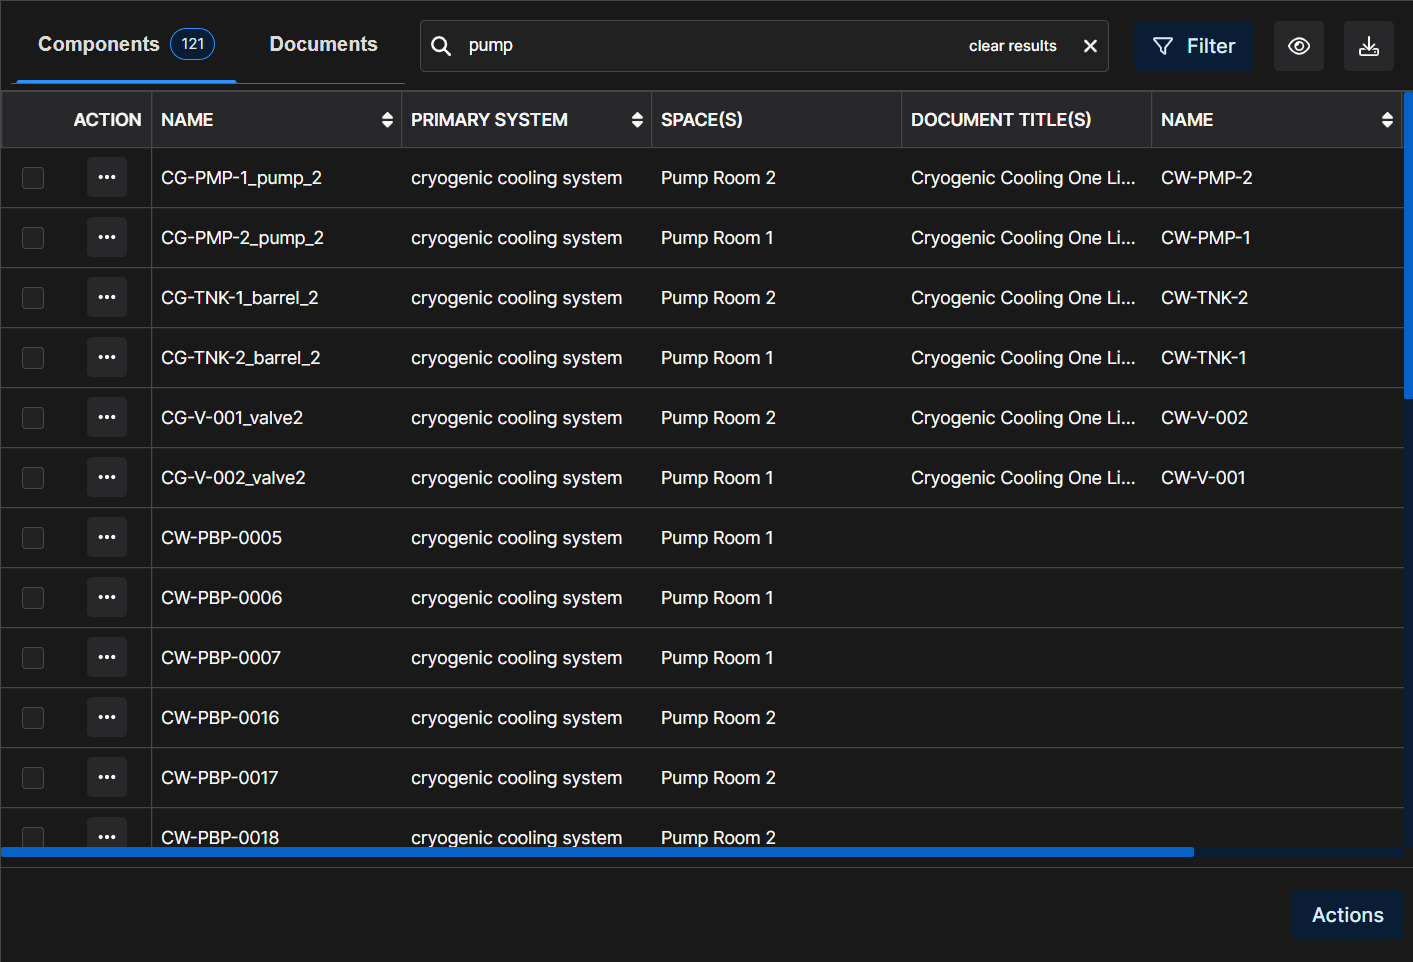1413x962 pixels.
Task: Open the Actions menu button
Action: [x=1347, y=915]
